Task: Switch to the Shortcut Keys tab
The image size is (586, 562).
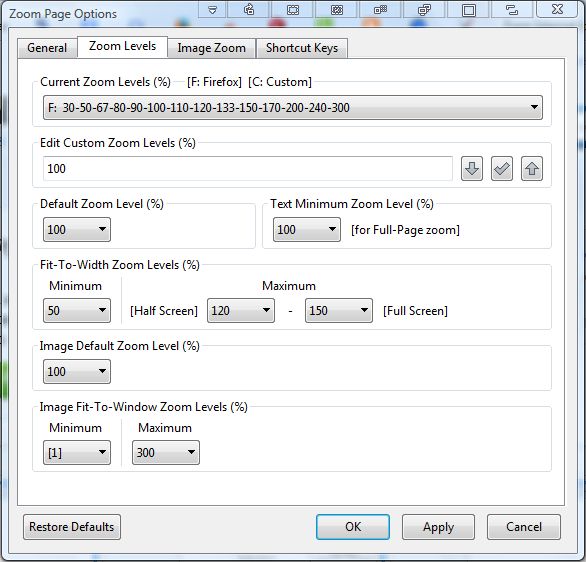Action: click(302, 48)
